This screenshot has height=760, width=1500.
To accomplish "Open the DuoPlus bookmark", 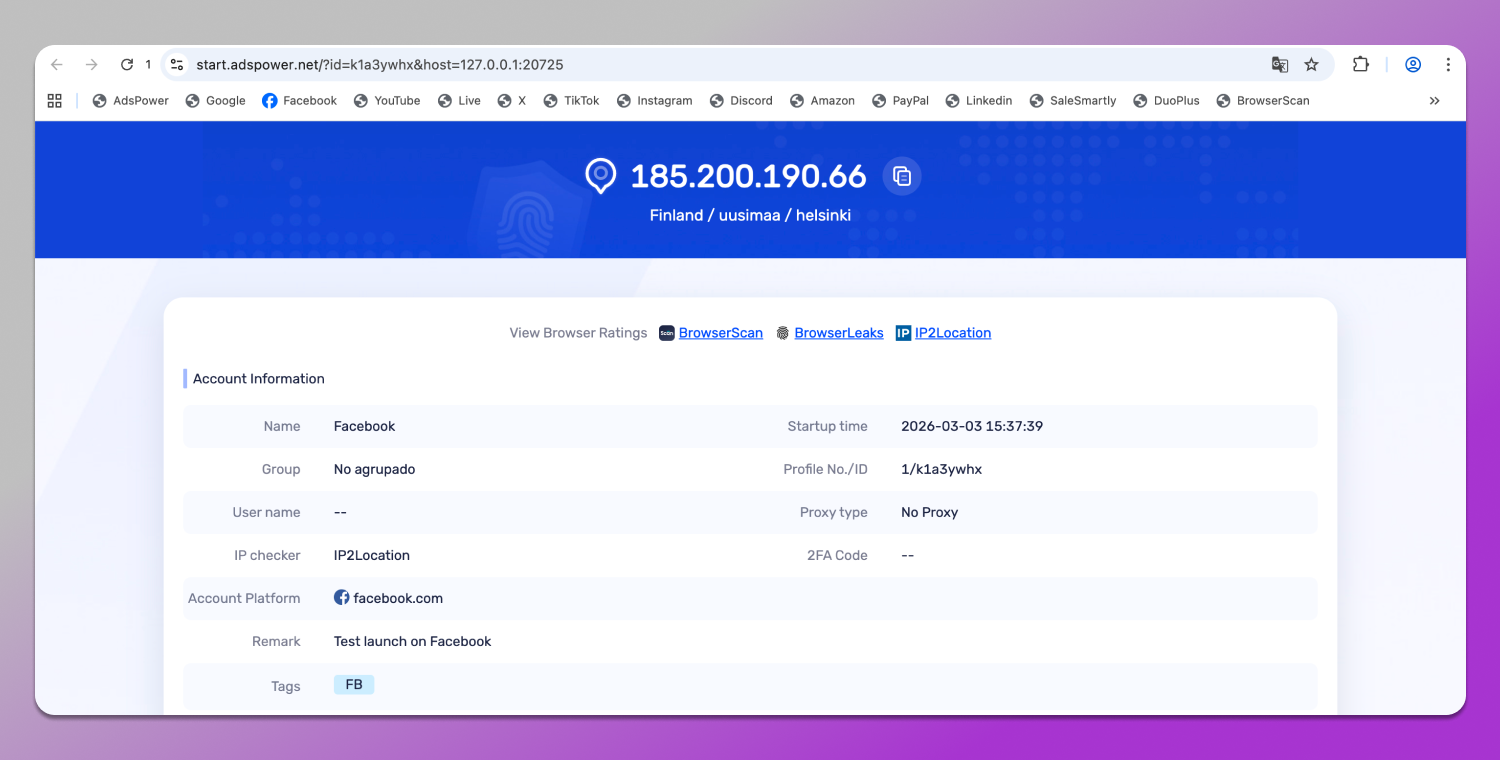I will click(1166, 101).
